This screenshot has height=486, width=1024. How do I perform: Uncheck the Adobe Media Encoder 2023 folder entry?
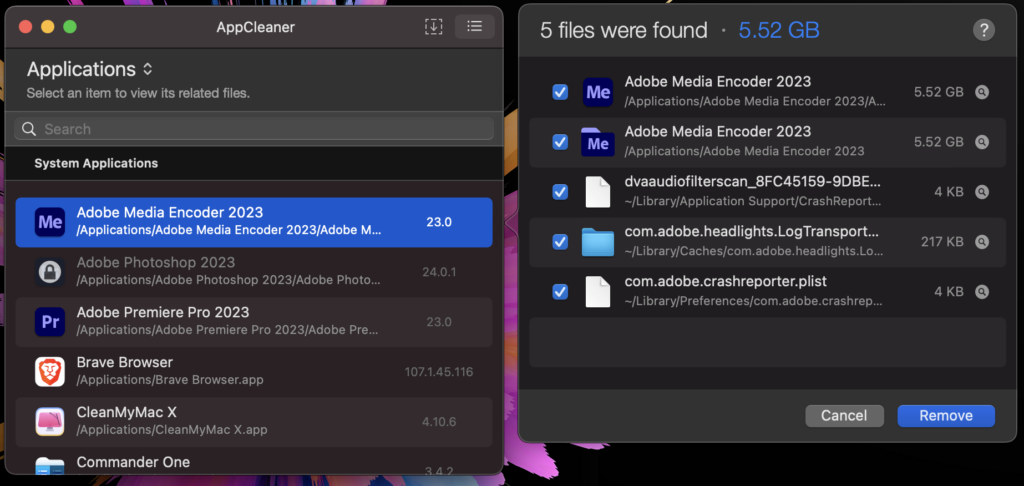[560, 142]
